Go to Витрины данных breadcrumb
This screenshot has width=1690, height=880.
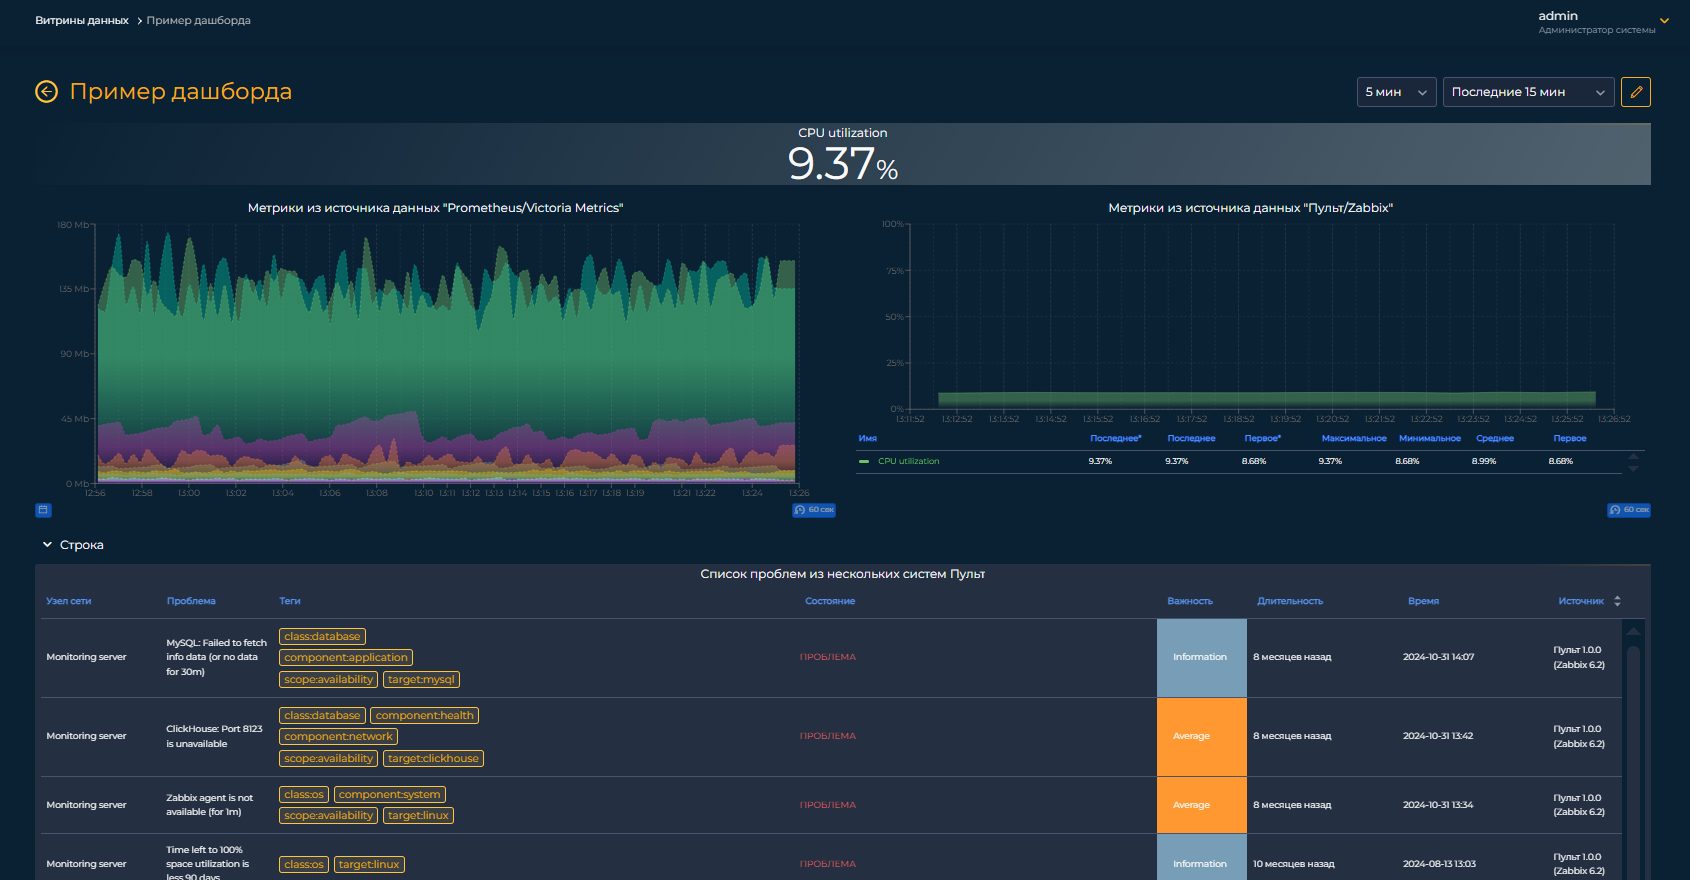81,20
